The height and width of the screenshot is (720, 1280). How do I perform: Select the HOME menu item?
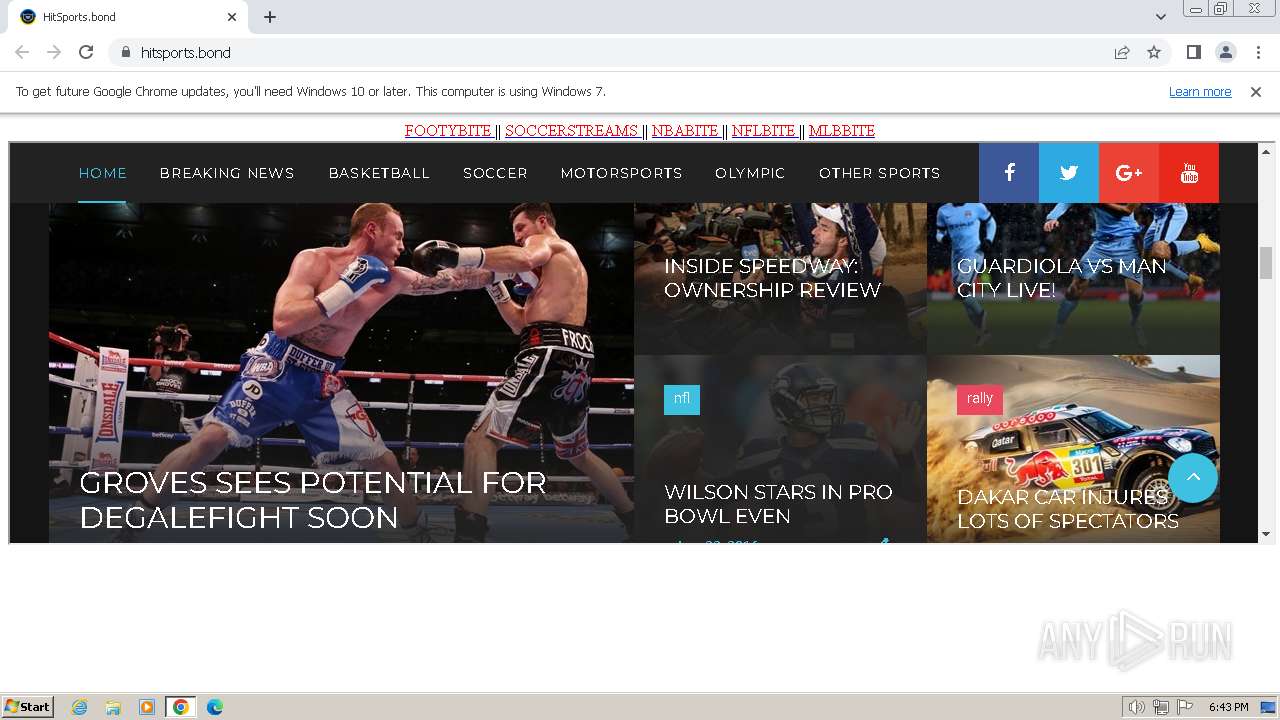click(x=103, y=173)
